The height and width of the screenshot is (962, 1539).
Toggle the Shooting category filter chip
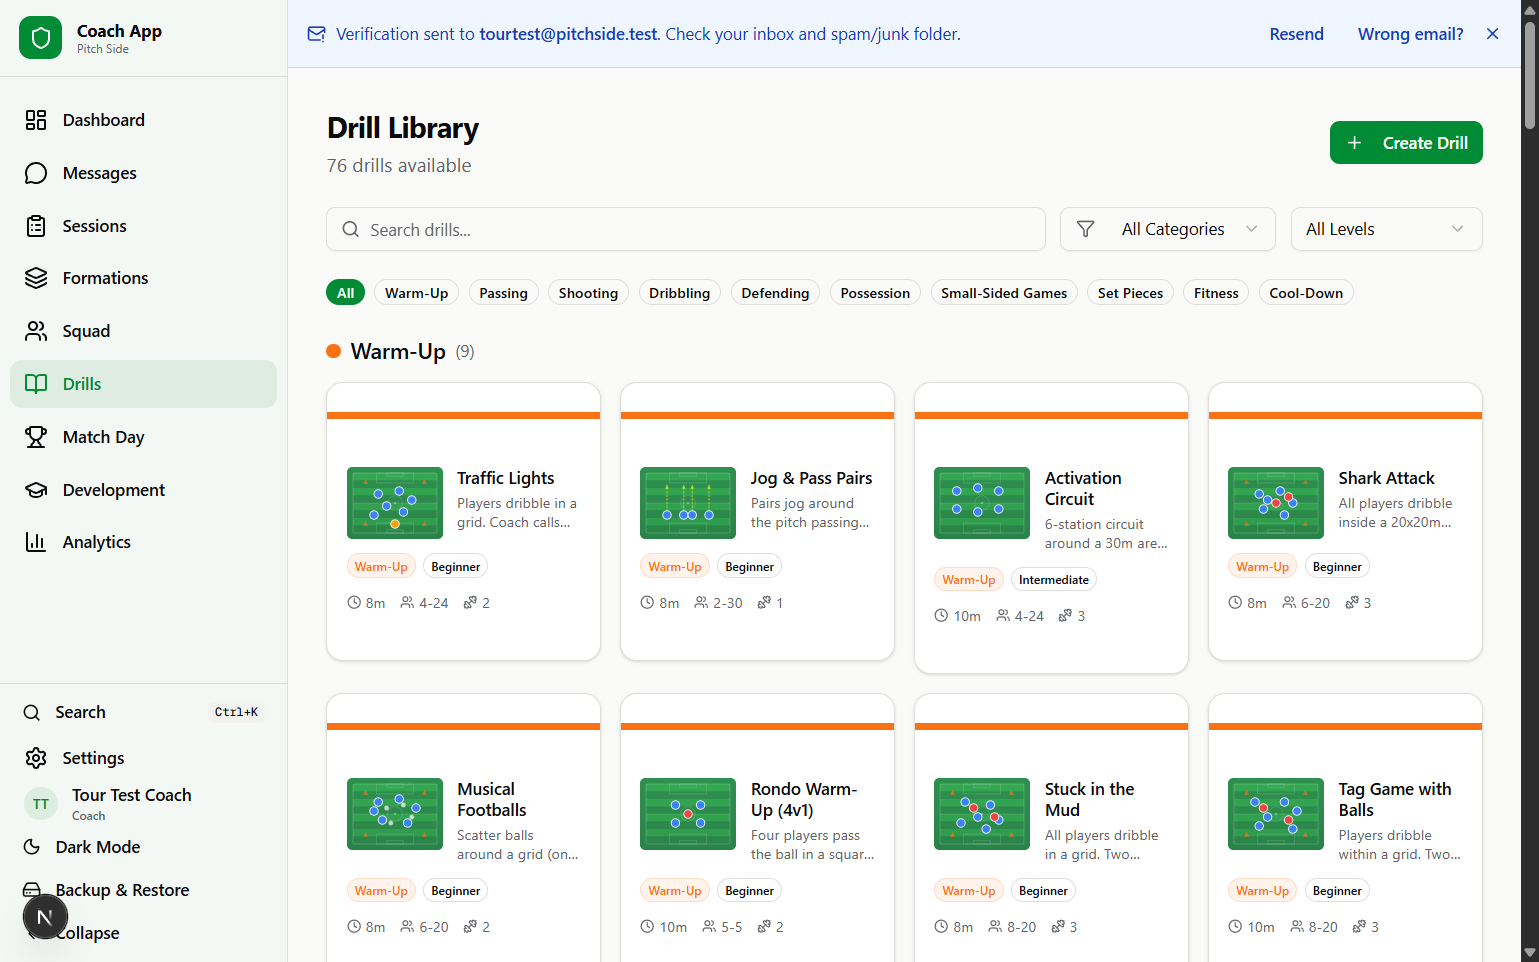(x=588, y=293)
